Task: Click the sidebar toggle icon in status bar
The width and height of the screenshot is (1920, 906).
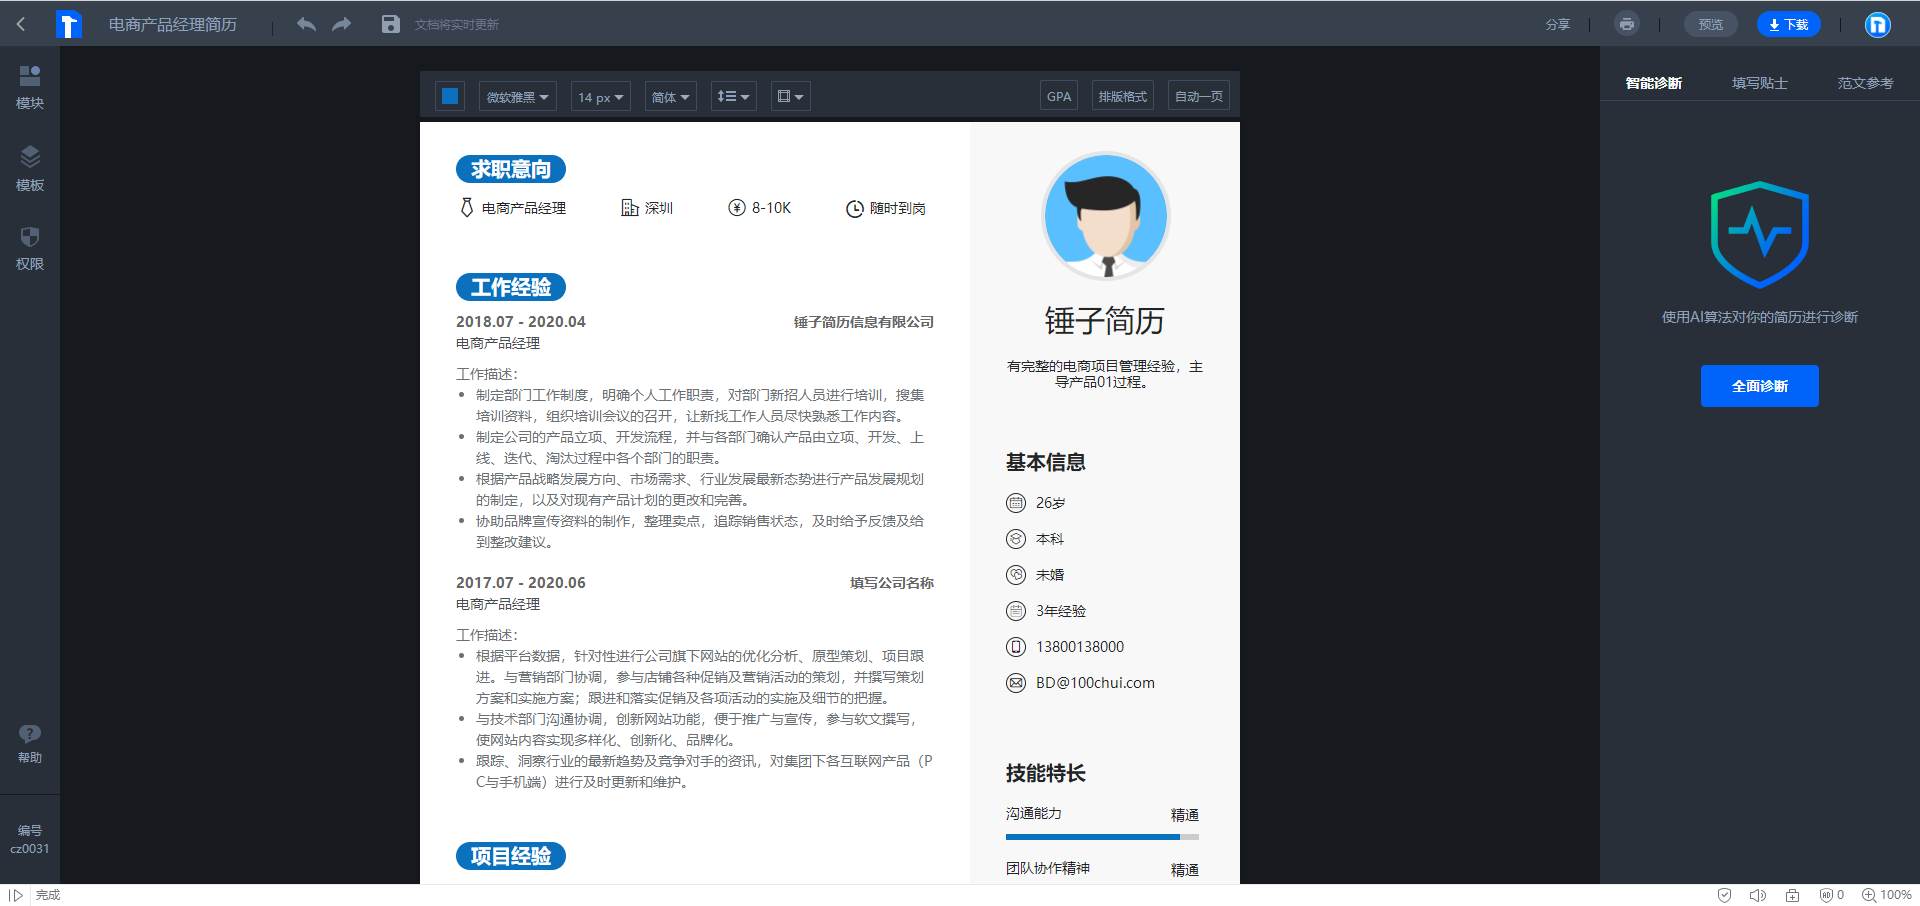Action: [16, 895]
